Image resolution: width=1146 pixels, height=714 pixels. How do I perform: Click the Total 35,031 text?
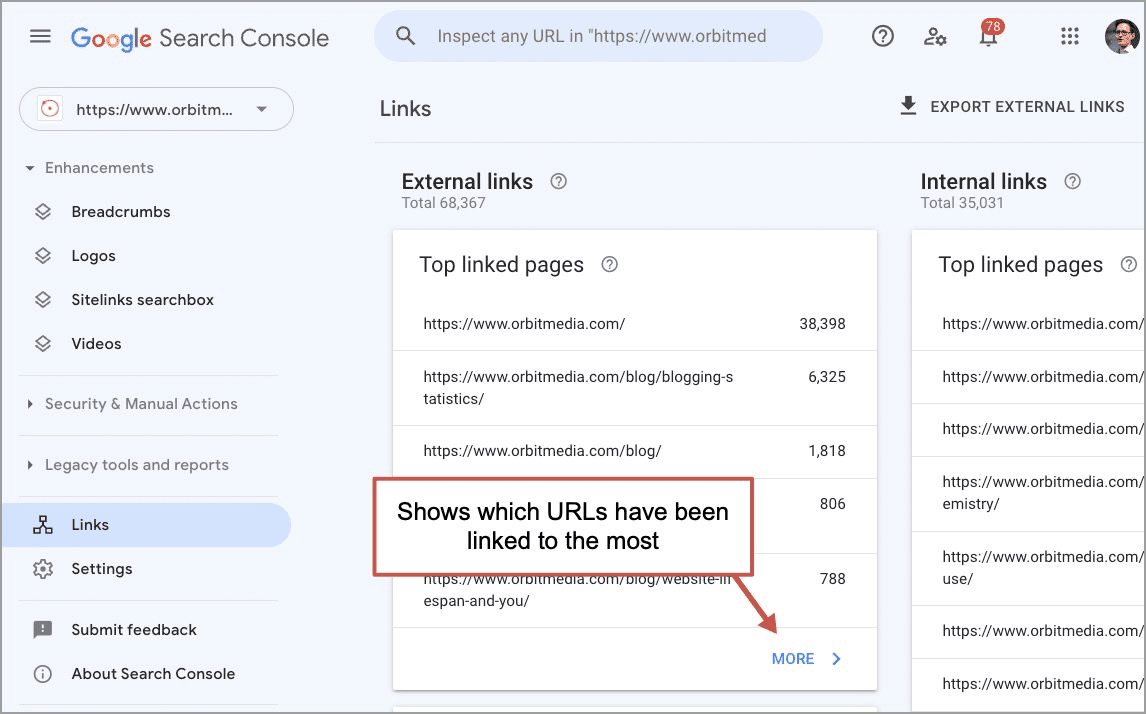[x=962, y=203]
